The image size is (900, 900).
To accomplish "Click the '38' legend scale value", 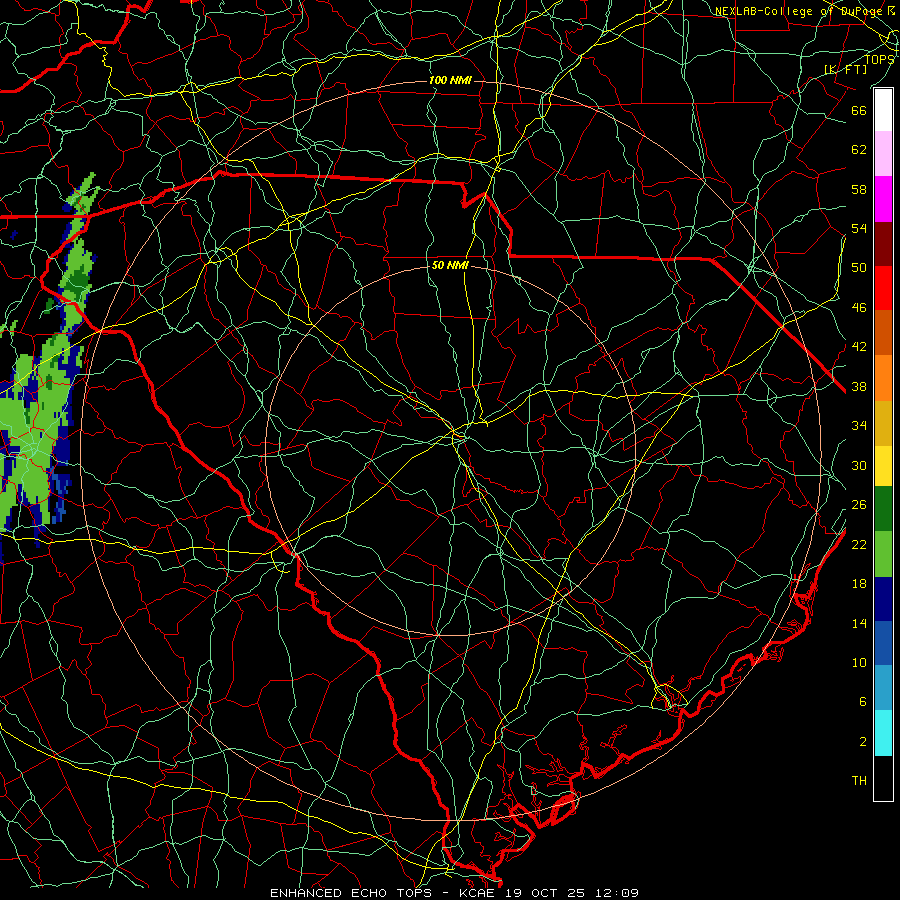I will pyautogui.click(x=859, y=386).
